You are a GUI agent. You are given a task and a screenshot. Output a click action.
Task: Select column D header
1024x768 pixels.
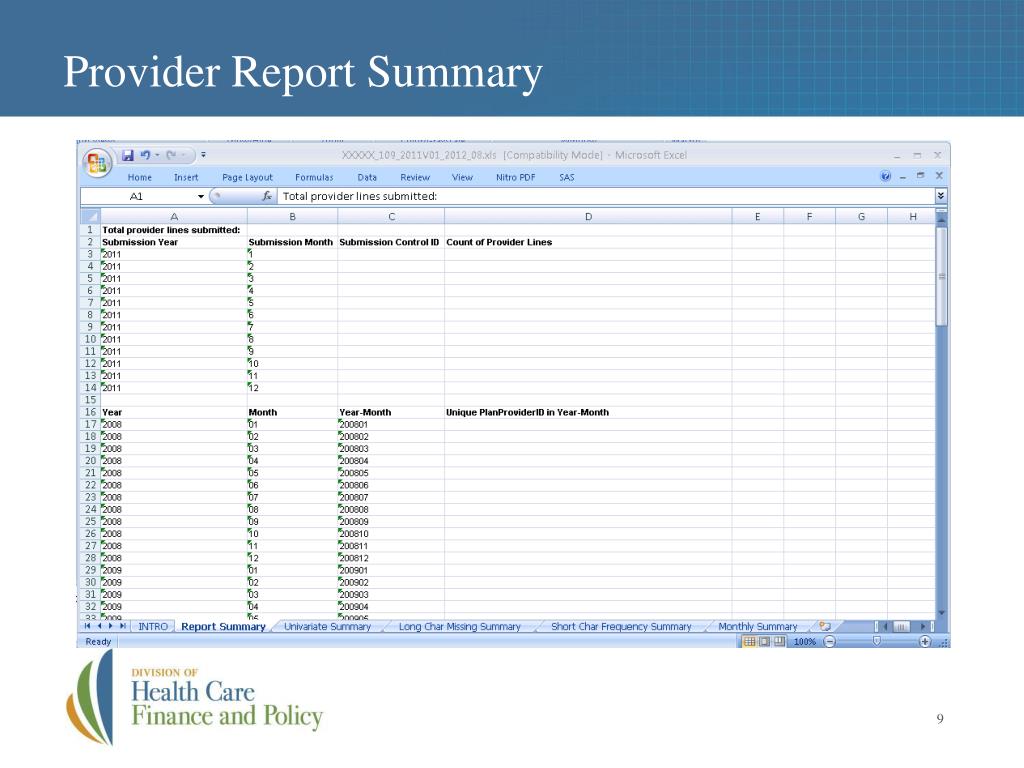(588, 217)
